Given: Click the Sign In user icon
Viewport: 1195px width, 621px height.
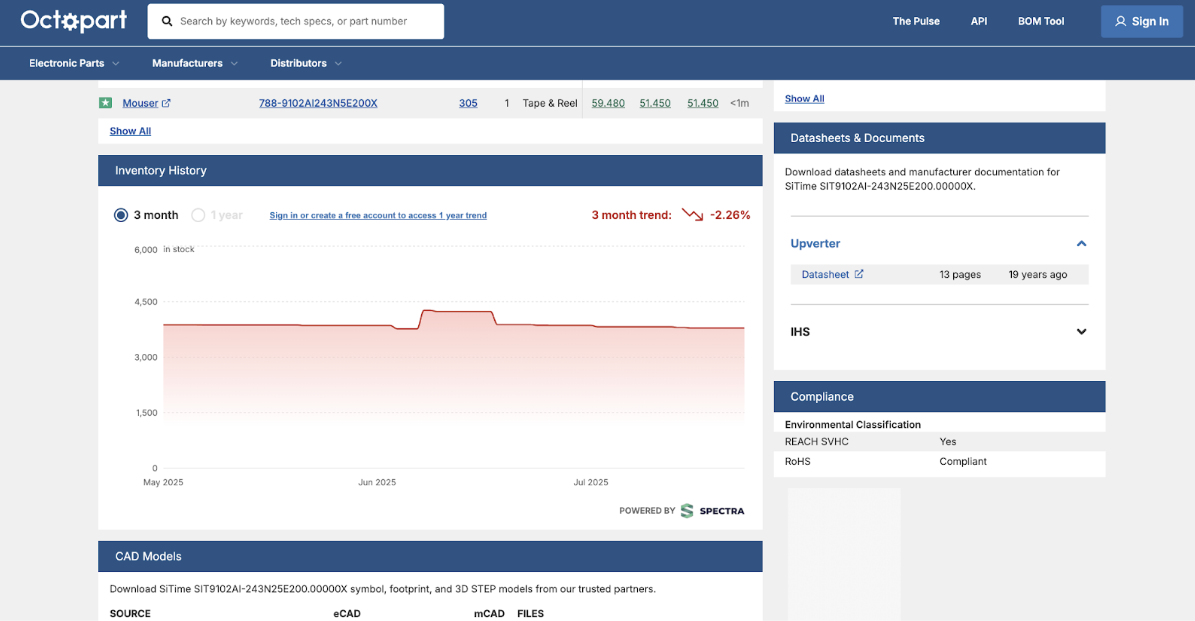Looking at the screenshot, I should (x=1120, y=21).
